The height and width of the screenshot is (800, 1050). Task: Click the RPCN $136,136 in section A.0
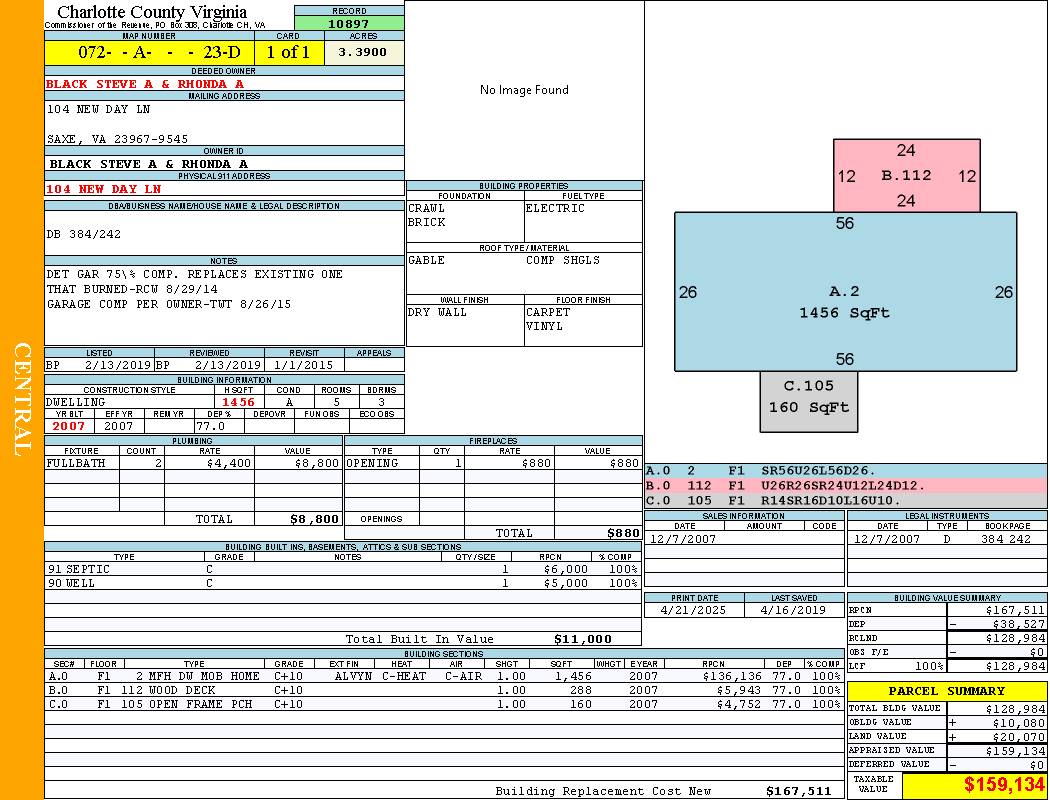(x=732, y=676)
